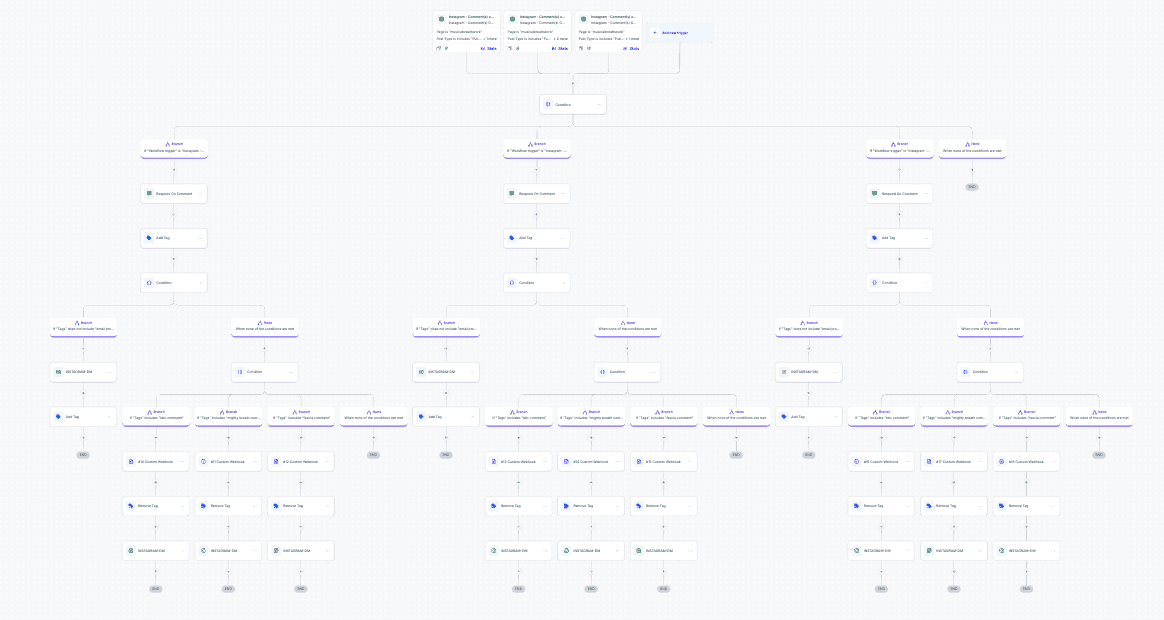
Task: Select the #15 Custom Webhook icon
Action: (639, 461)
